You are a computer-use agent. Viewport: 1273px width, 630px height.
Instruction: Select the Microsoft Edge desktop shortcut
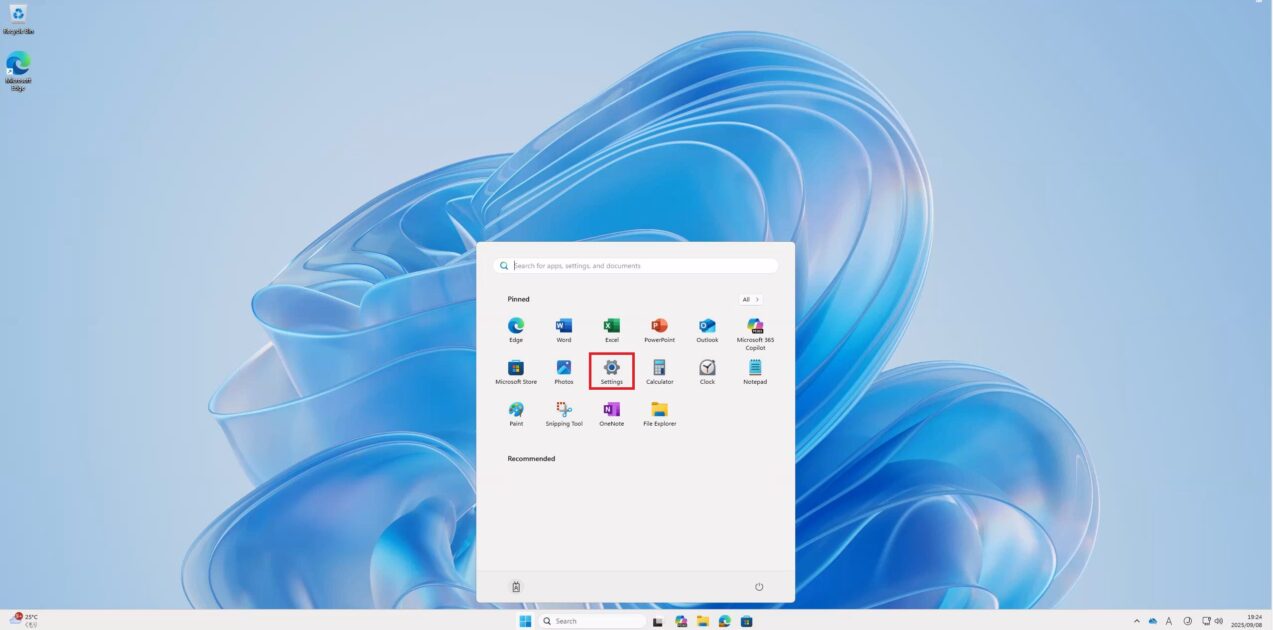[x=18, y=71]
